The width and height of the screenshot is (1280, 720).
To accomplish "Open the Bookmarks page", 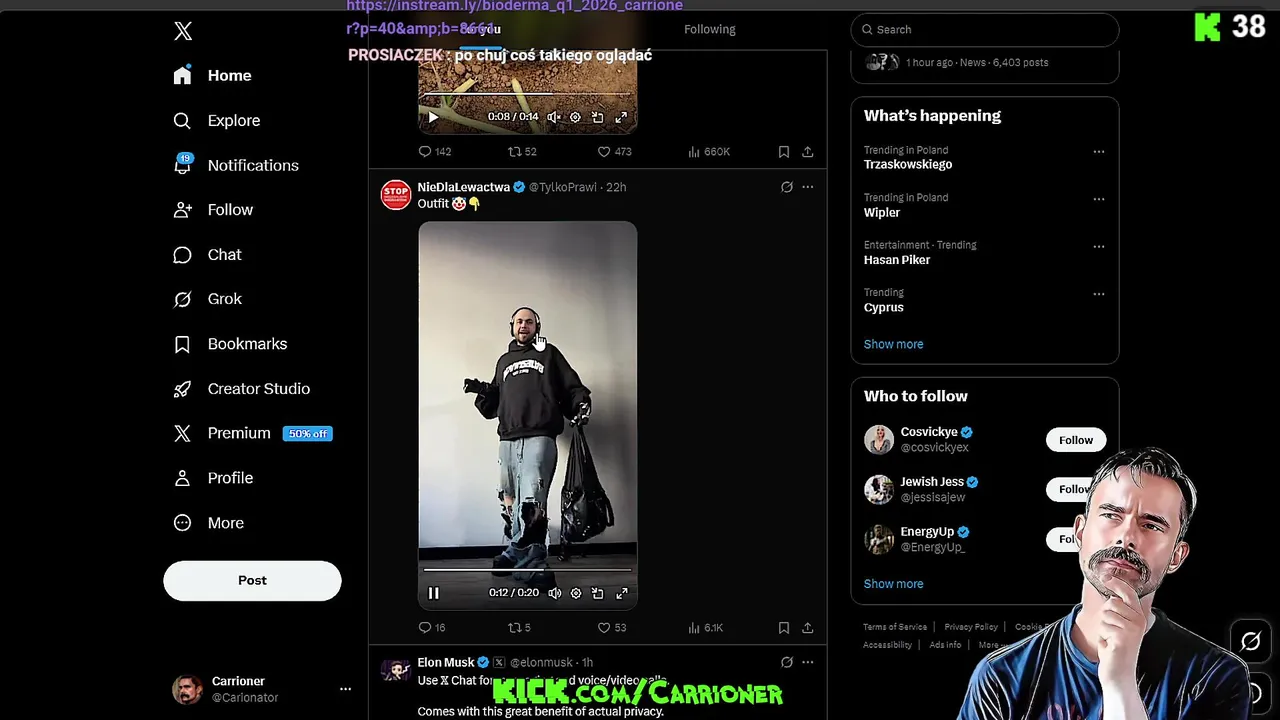I will point(230,344).
